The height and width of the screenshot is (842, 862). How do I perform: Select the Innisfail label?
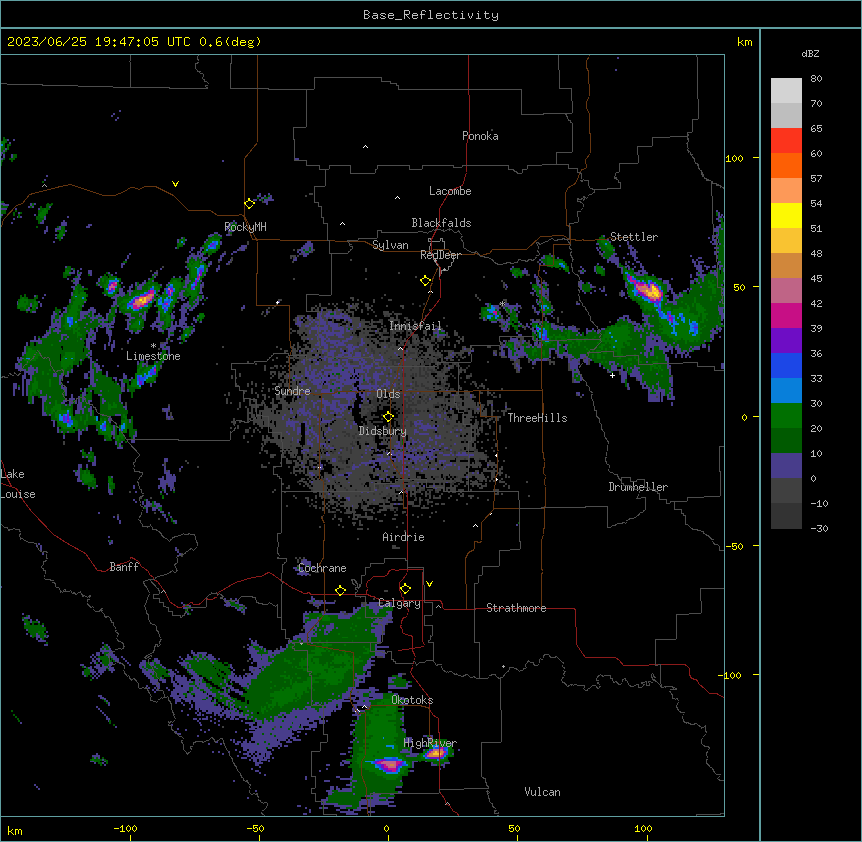coord(415,326)
